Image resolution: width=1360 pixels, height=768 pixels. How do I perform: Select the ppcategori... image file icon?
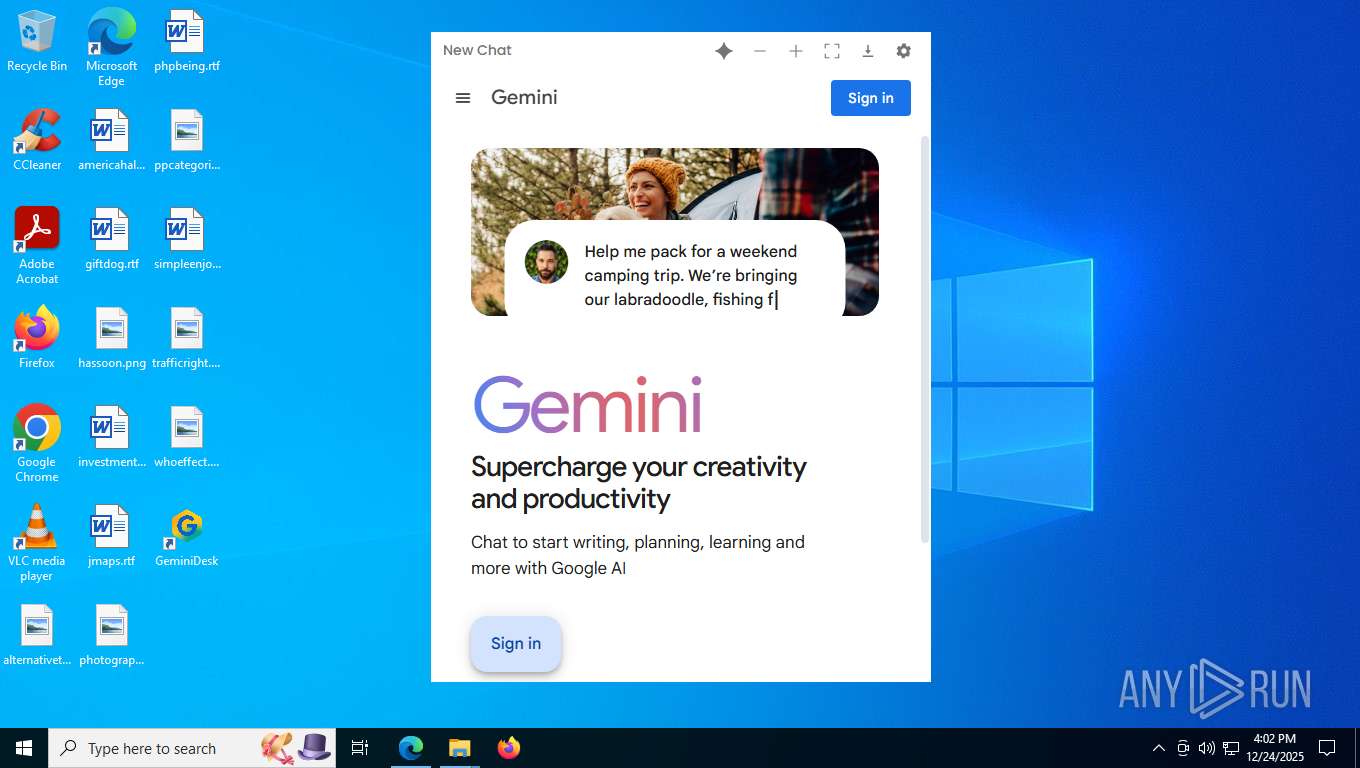[187, 140]
